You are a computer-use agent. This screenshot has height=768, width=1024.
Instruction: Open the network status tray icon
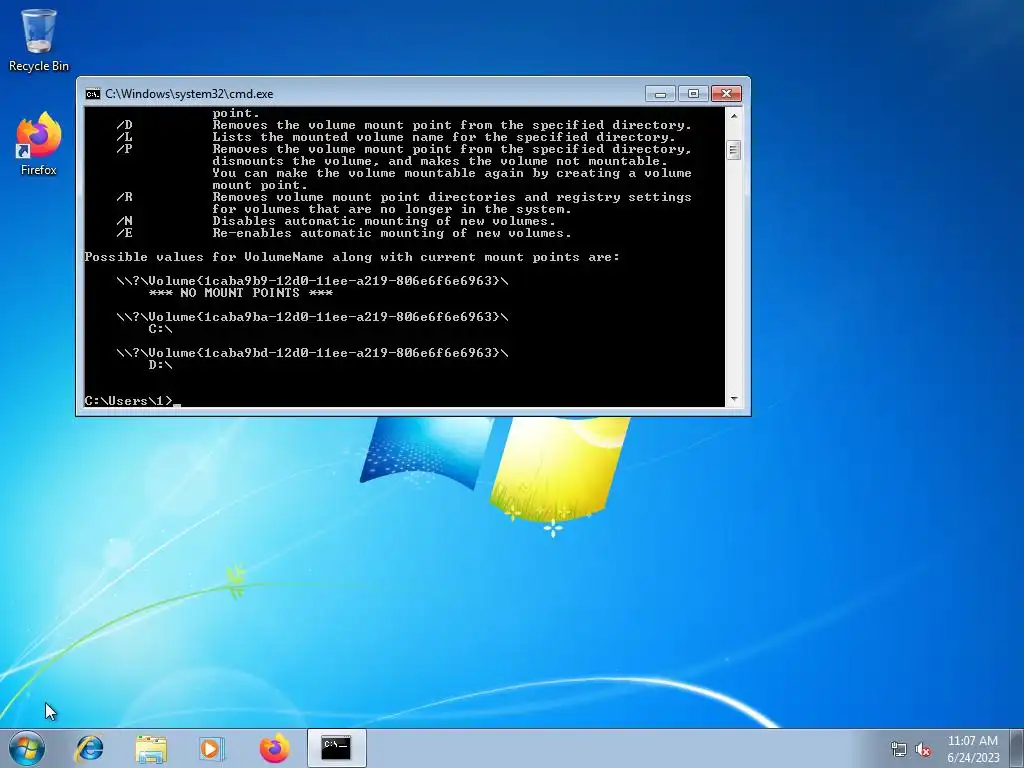(x=899, y=749)
